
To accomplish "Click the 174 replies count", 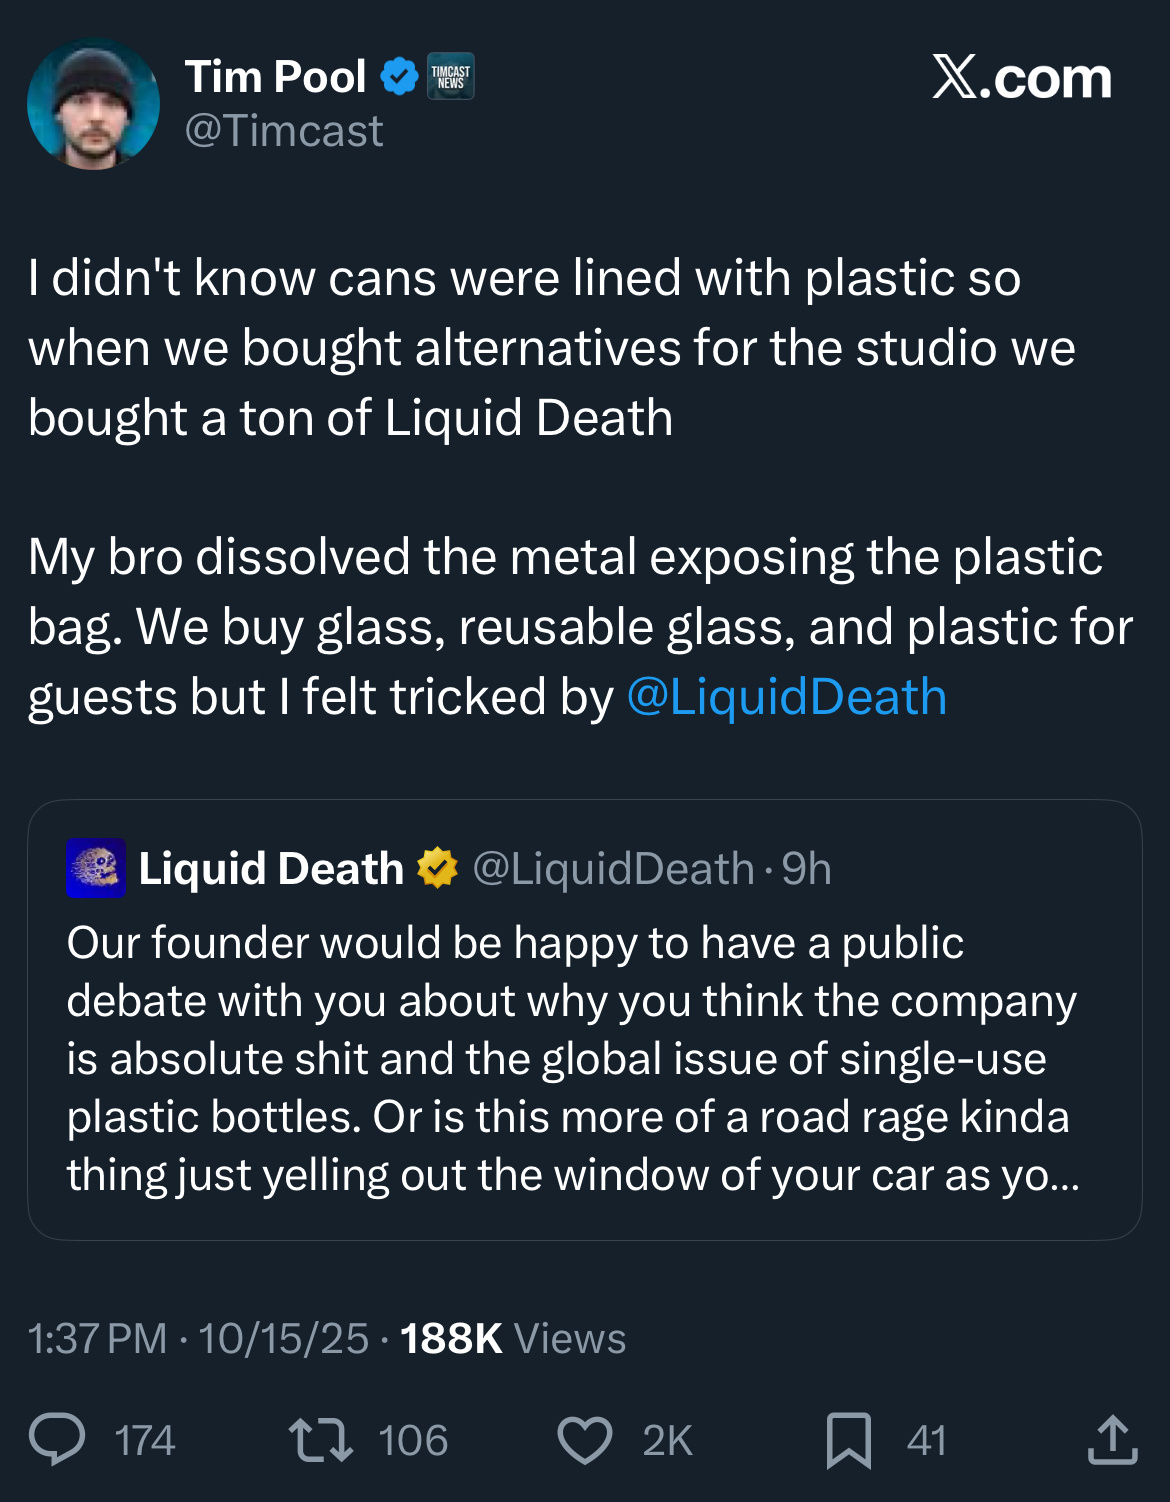I will (145, 1441).
